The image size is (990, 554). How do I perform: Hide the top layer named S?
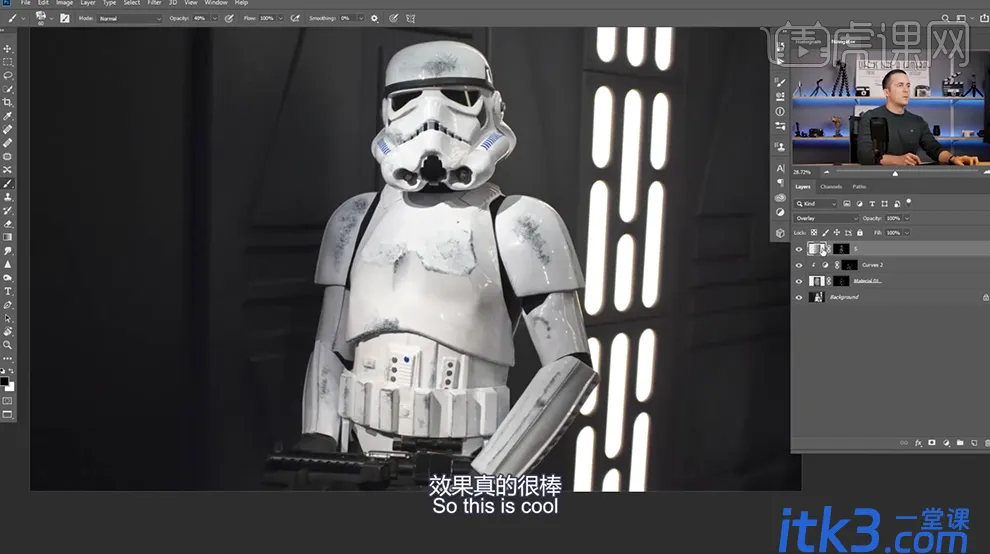click(x=799, y=249)
